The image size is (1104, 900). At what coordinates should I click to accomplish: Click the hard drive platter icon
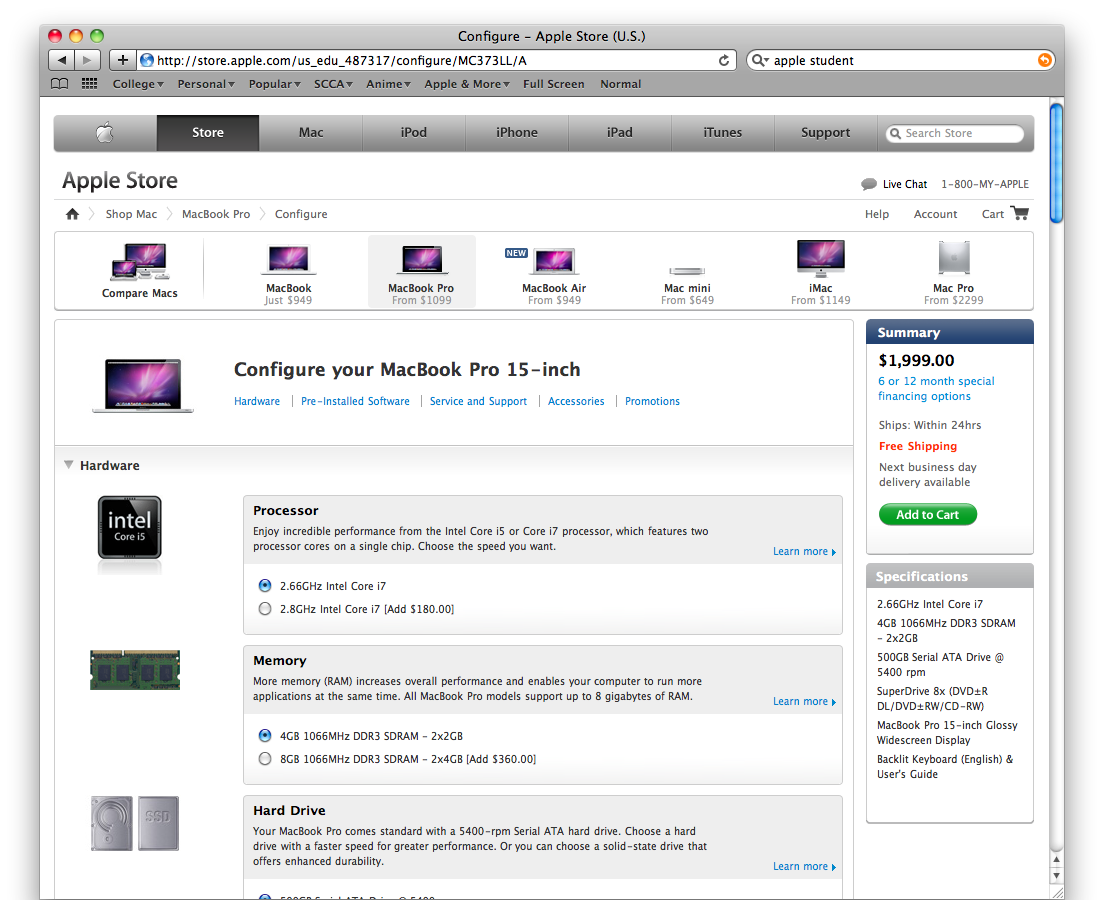tap(111, 823)
